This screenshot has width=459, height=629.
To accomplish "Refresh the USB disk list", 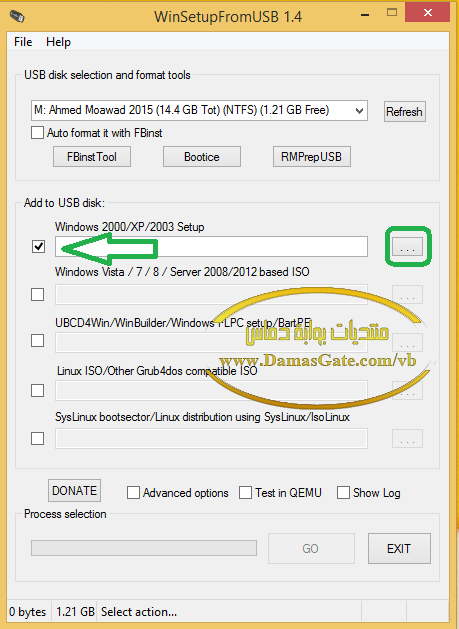I will [x=404, y=111].
